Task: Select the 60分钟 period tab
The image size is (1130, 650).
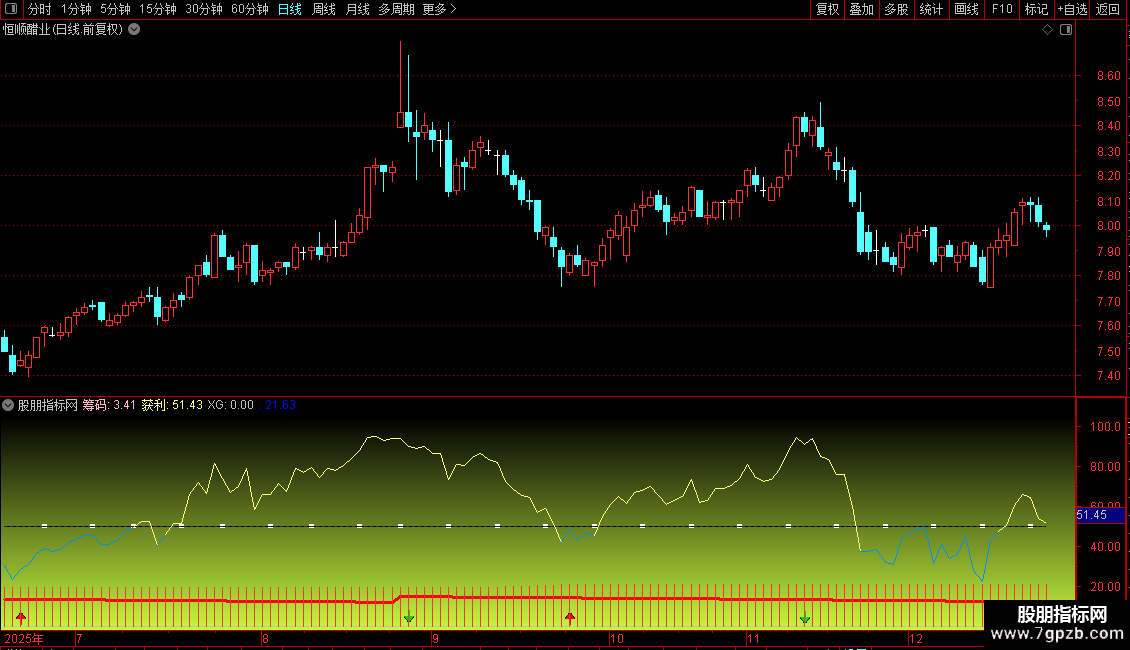Action: 249,9
